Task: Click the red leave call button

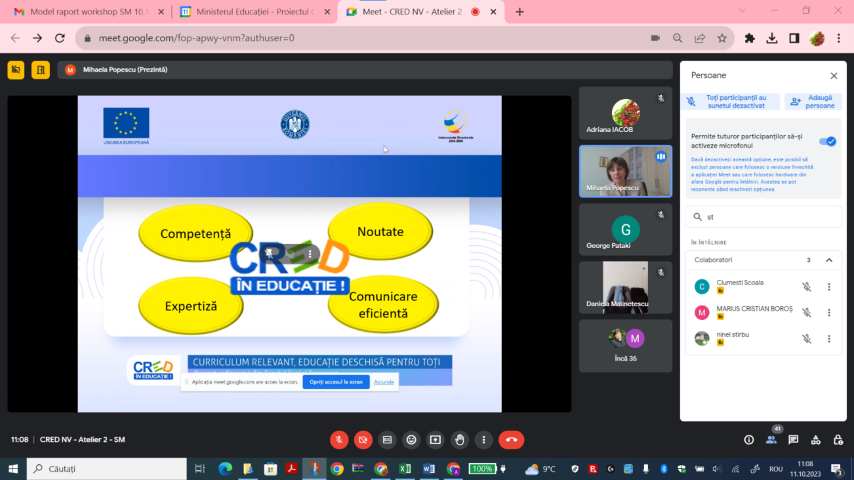Action: (511, 439)
